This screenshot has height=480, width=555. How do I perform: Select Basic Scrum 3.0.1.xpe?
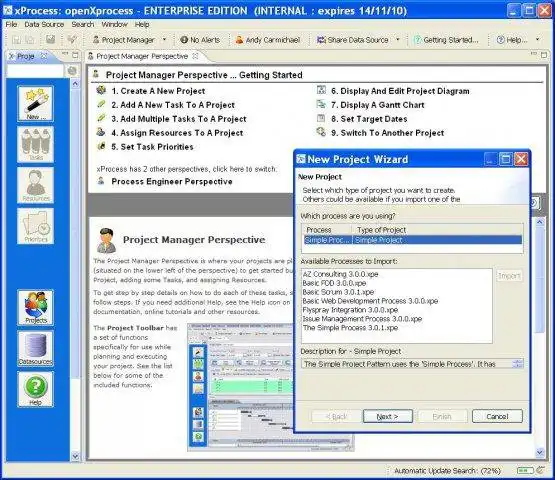point(338,292)
